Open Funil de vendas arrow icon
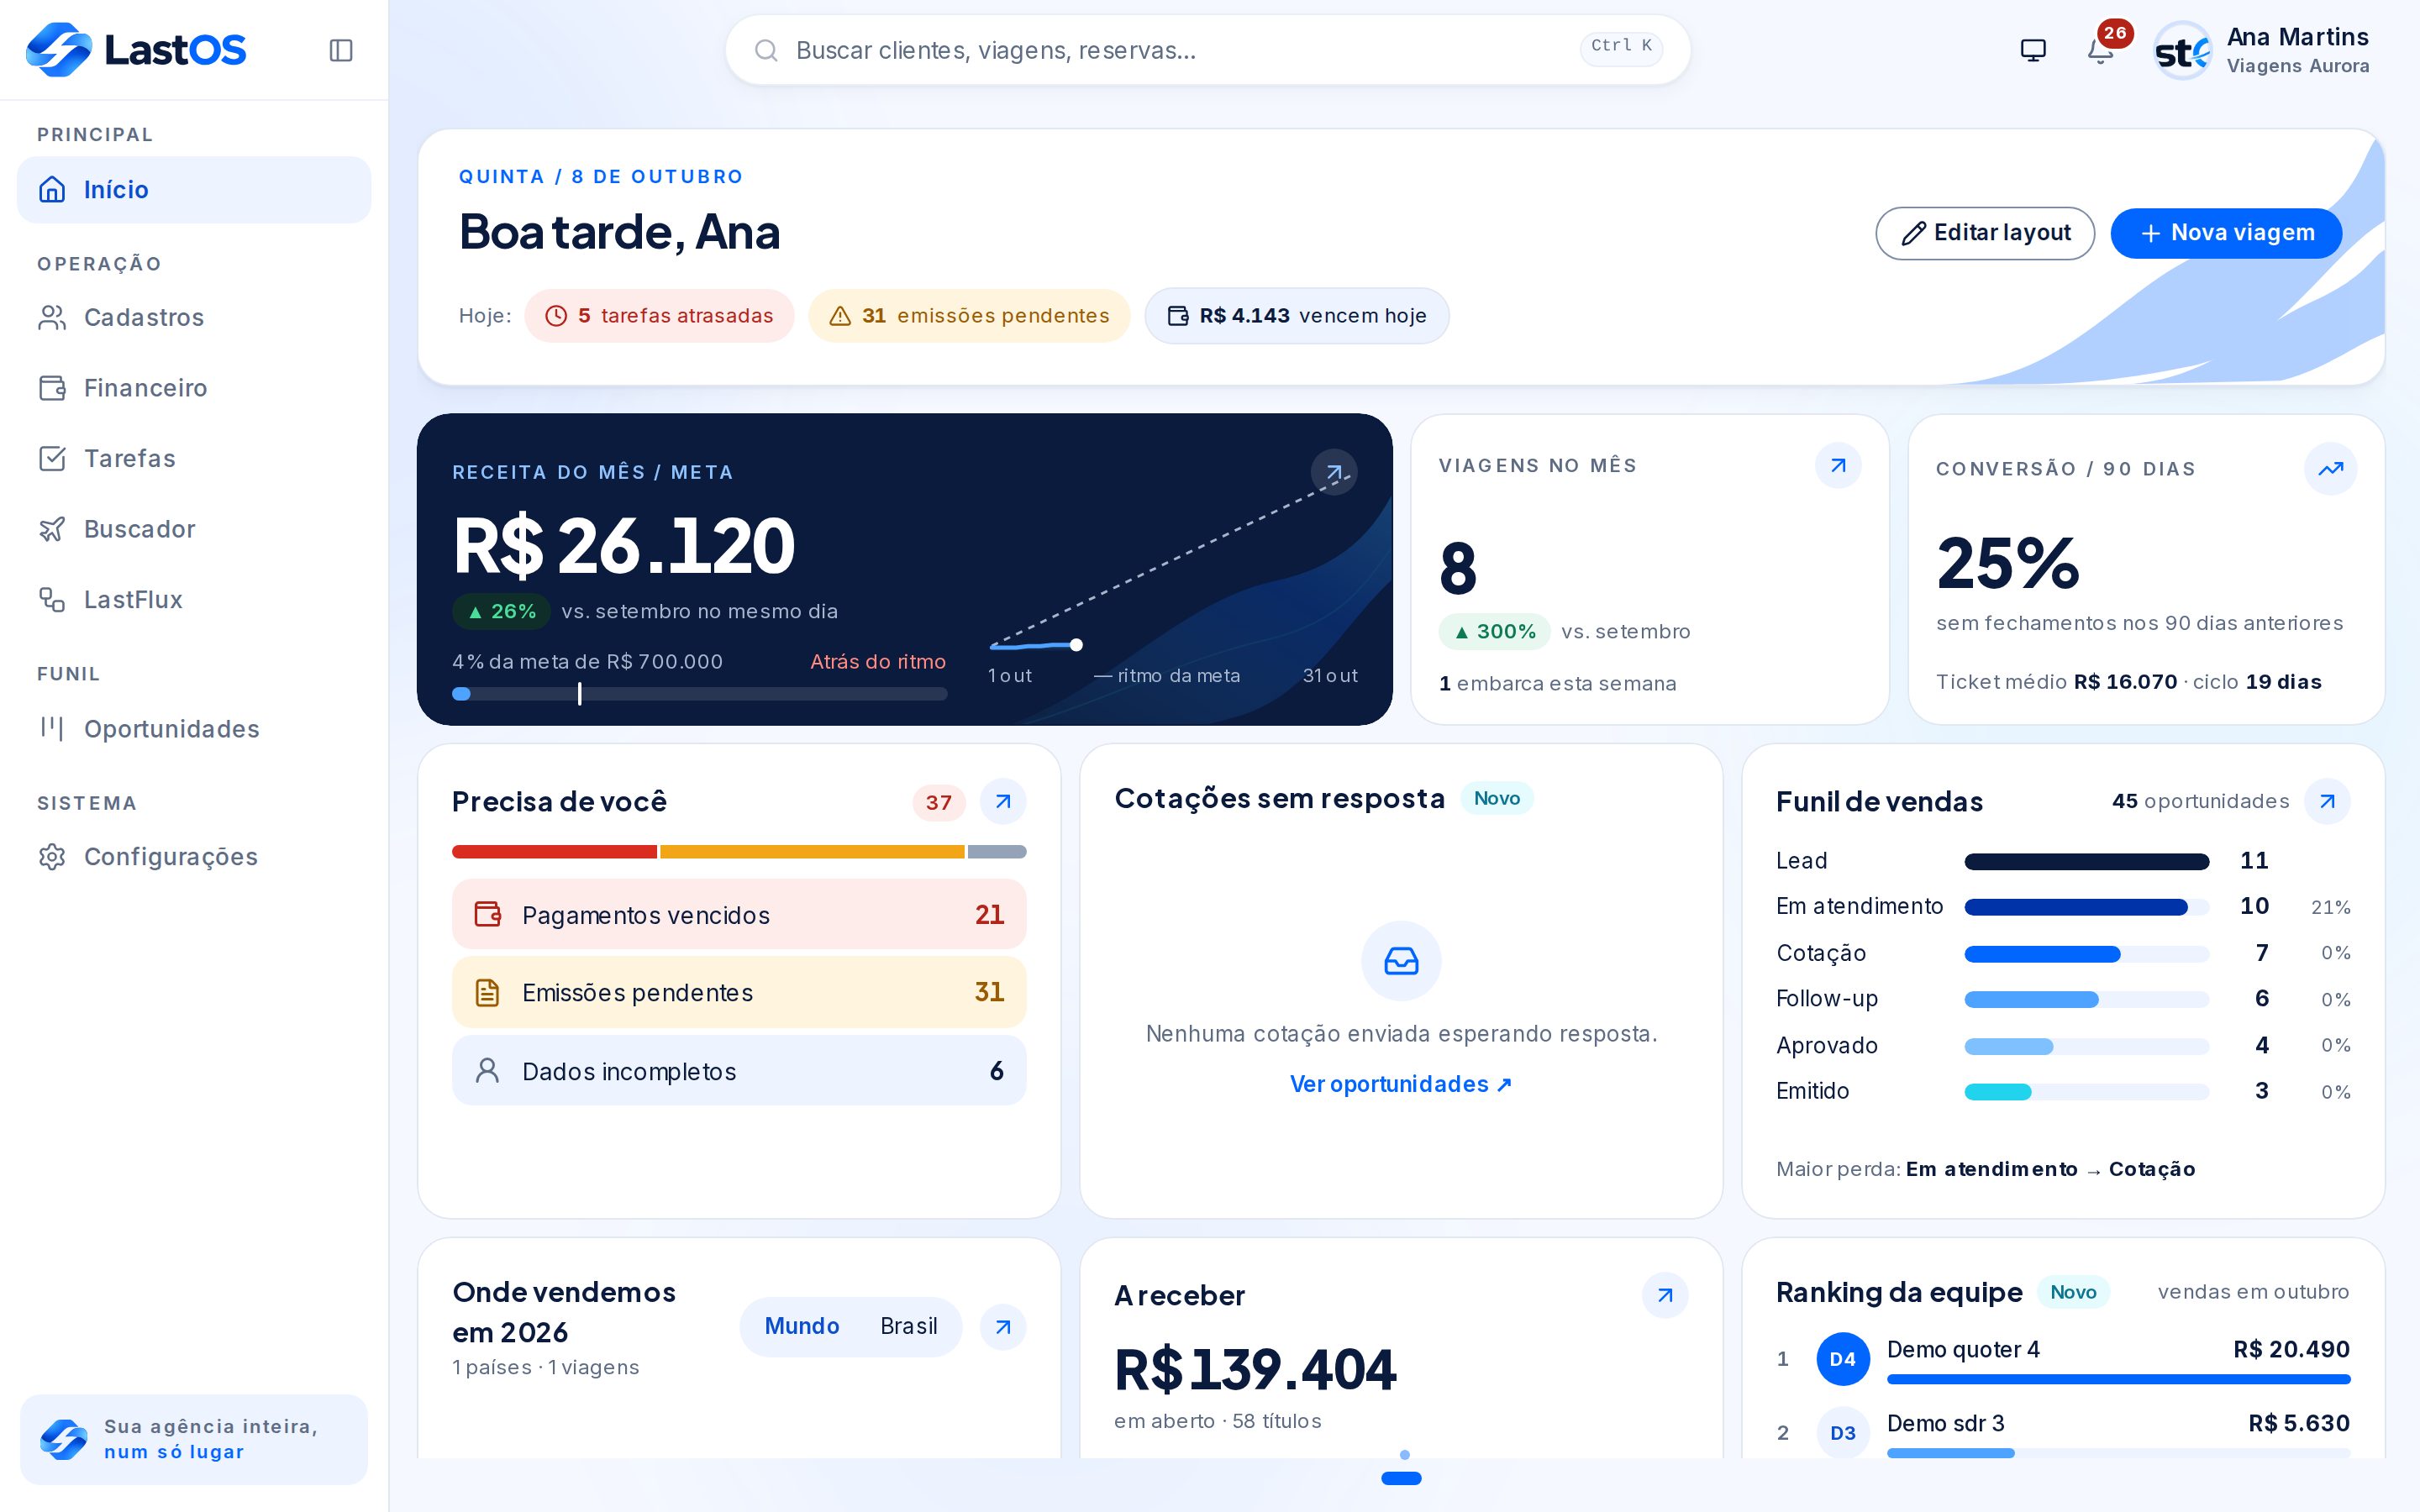Viewport: 2420px width, 1512px height. 2327,801
